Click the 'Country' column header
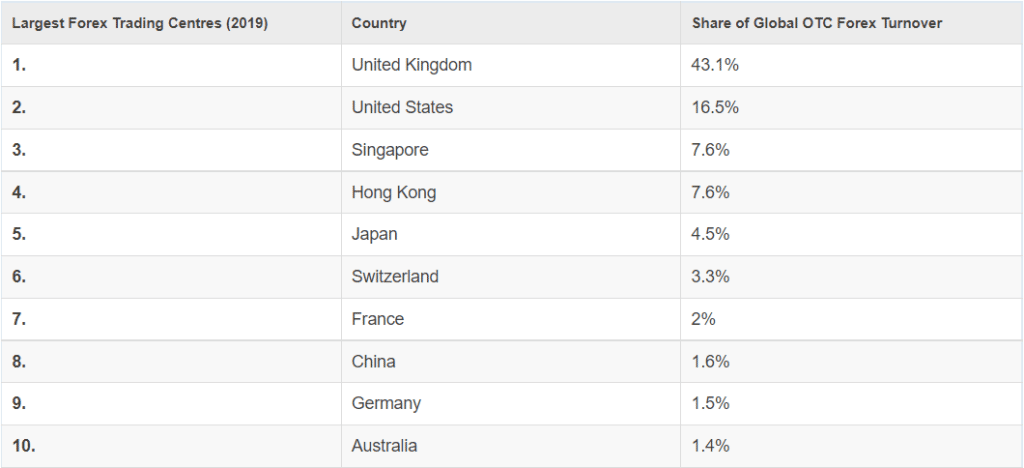 379,23
